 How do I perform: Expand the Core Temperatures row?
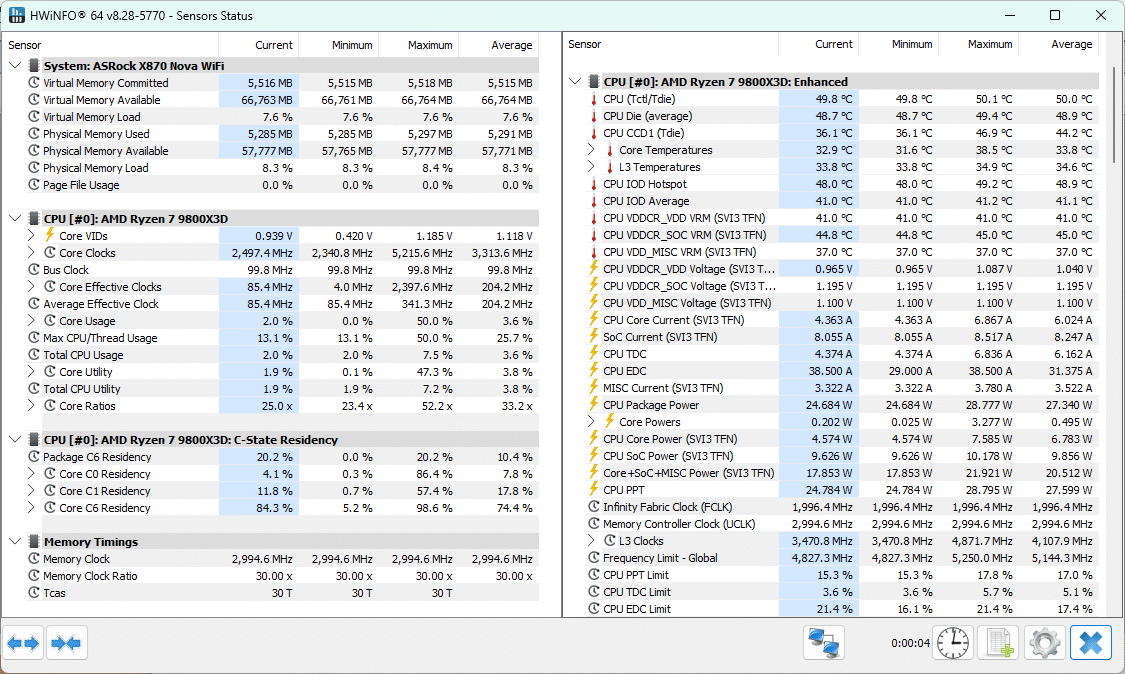coord(590,149)
